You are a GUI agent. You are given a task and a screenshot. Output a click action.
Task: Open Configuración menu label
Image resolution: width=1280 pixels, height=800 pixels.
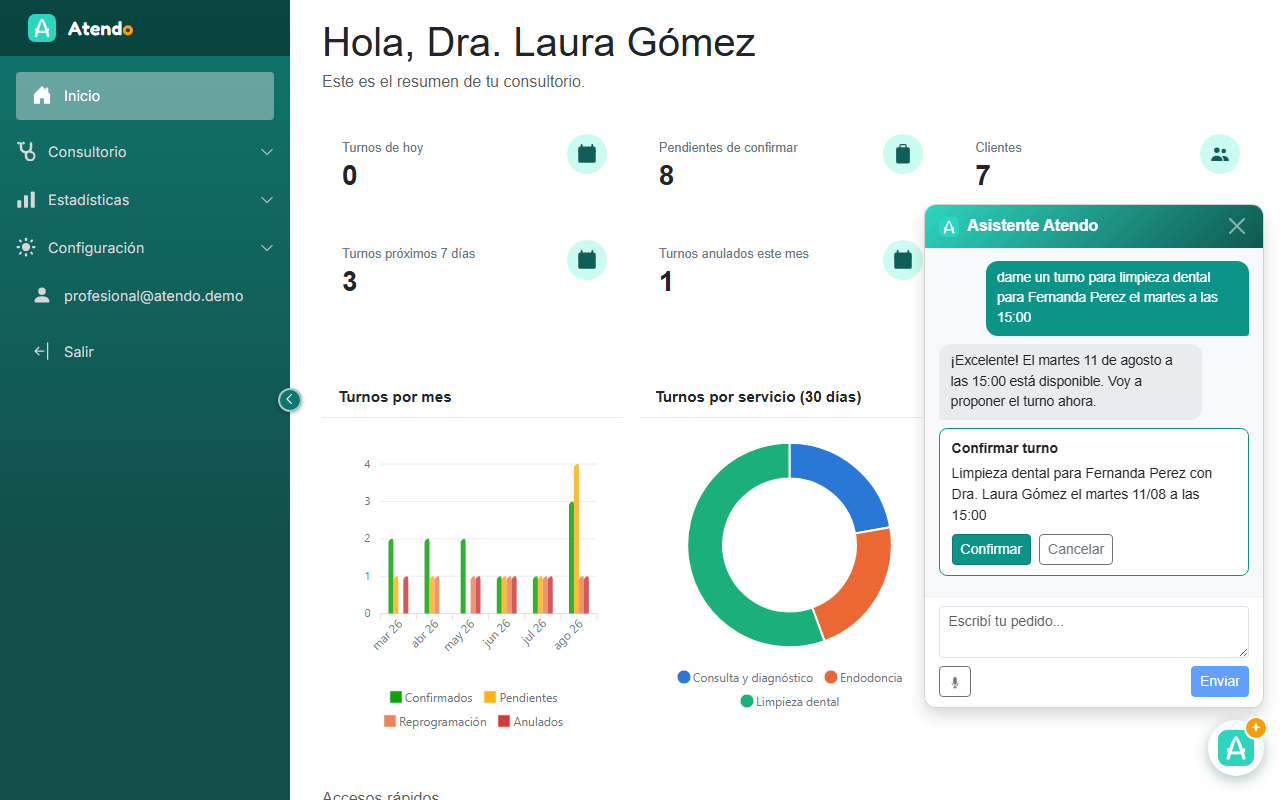[x=96, y=248]
